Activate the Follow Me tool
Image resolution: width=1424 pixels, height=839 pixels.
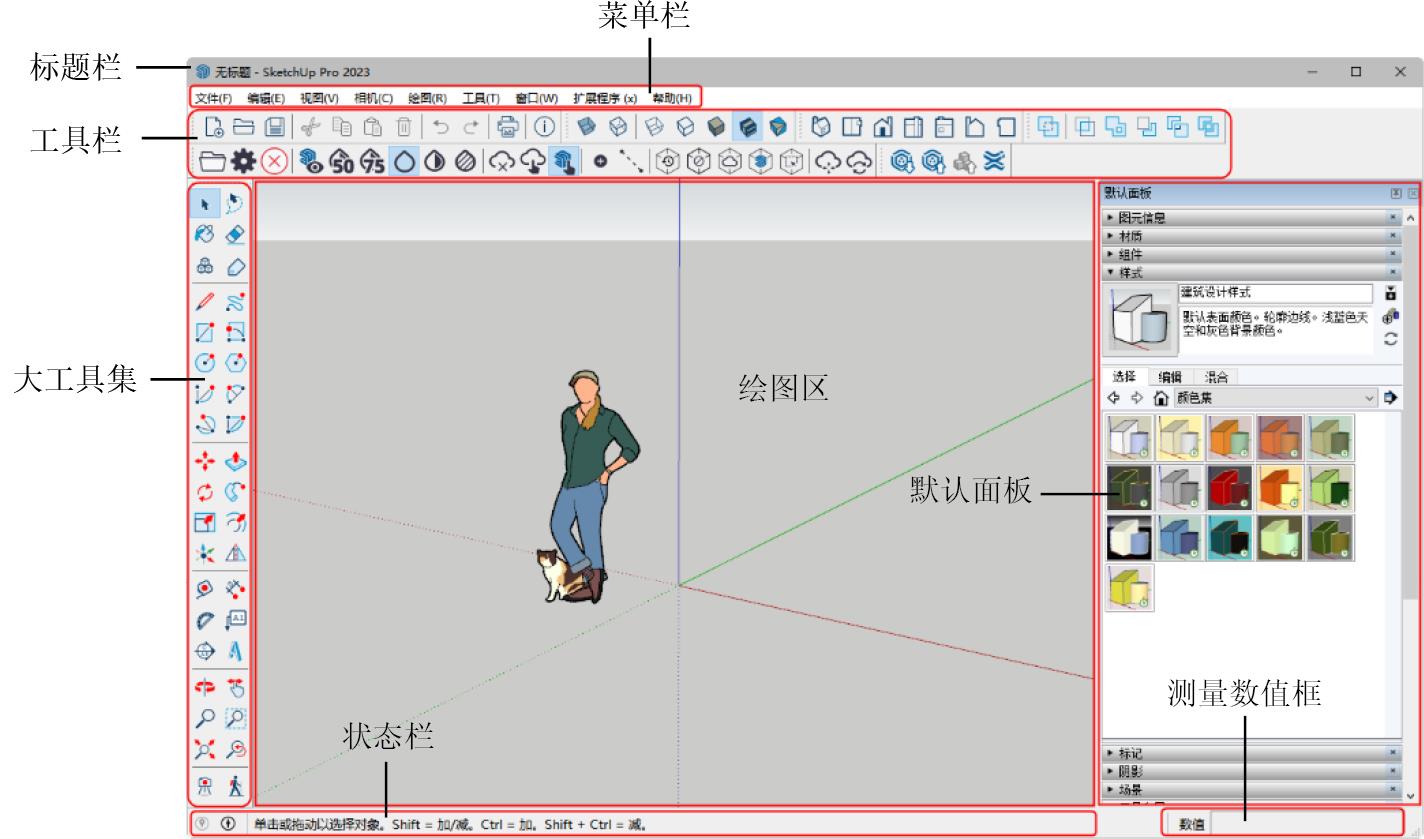[x=235, y=492]
